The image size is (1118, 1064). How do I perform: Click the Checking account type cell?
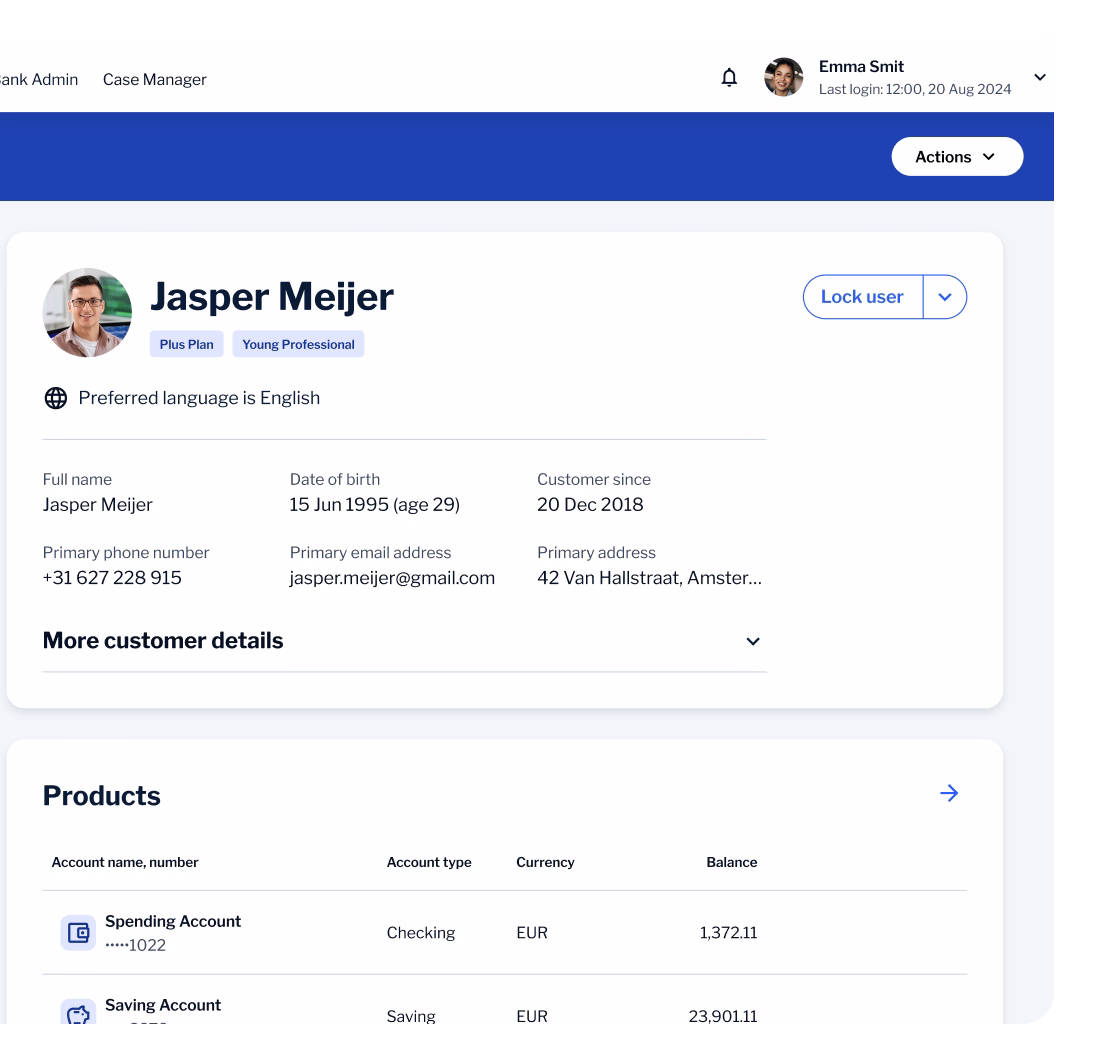421,933
